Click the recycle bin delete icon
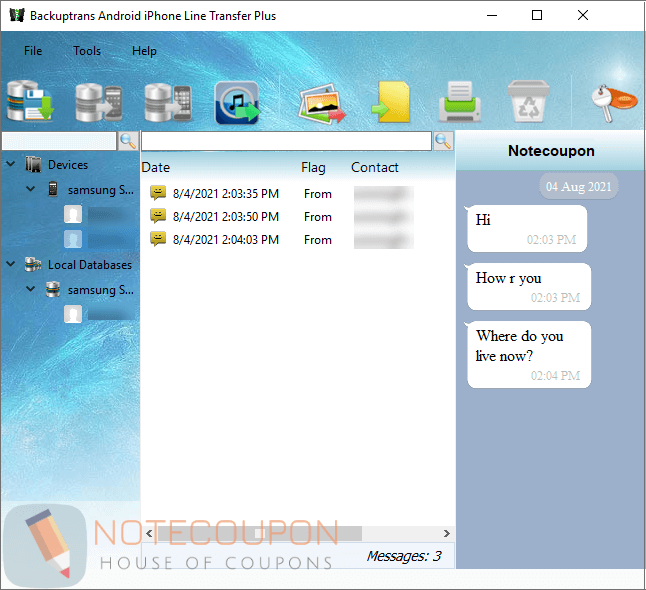This screenshot has width=646, height=590. 529,101
